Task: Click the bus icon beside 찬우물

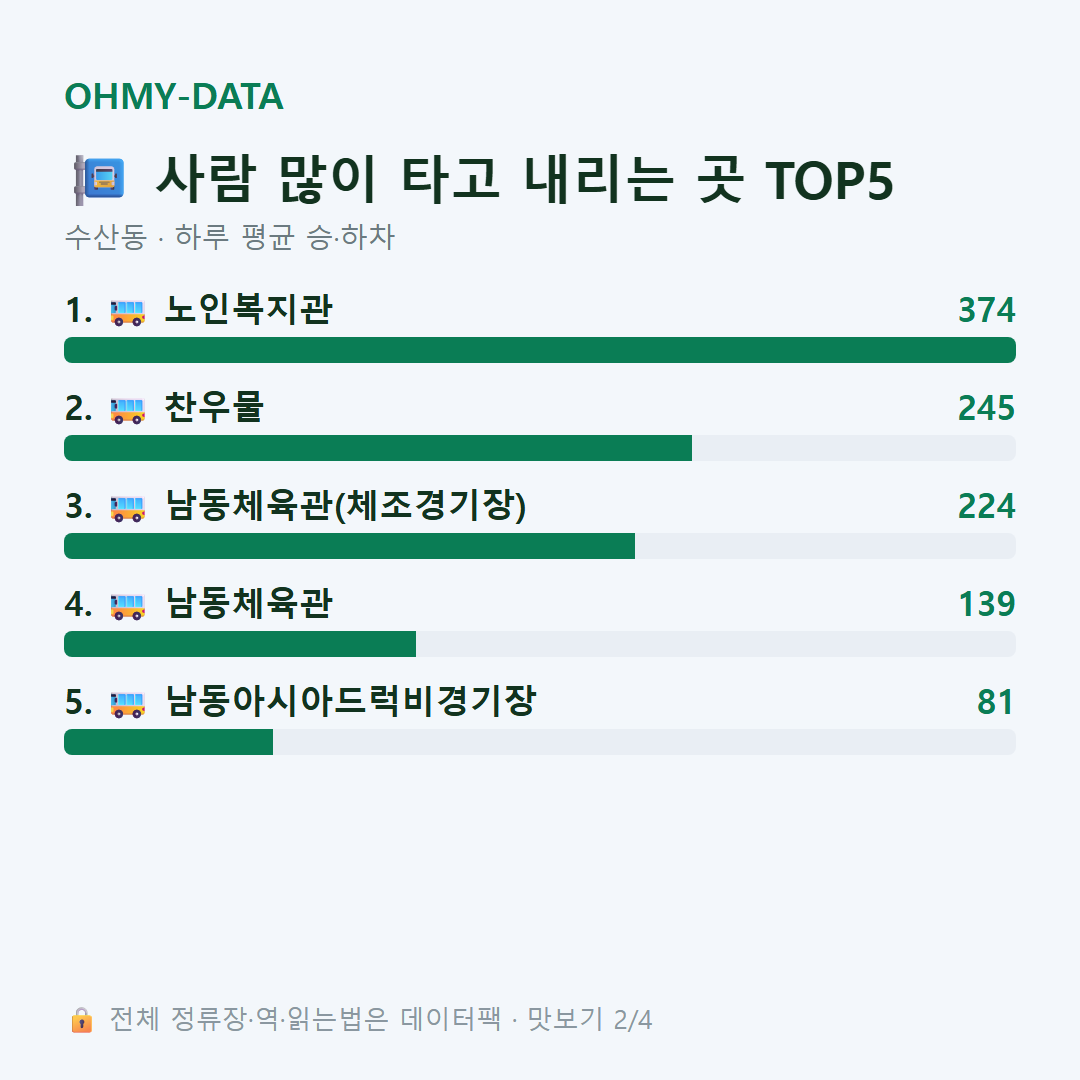Action: tap(127, 410)
